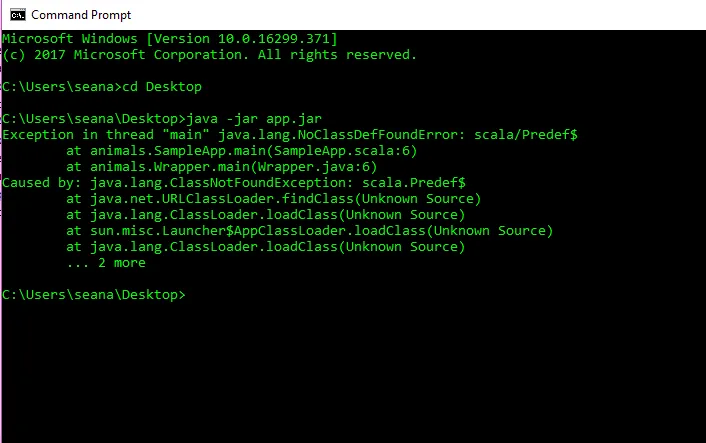Screen dimensions: 706x443
Task: Click the SampleApp.scala:6 stack trace reference
Action: 341,151
